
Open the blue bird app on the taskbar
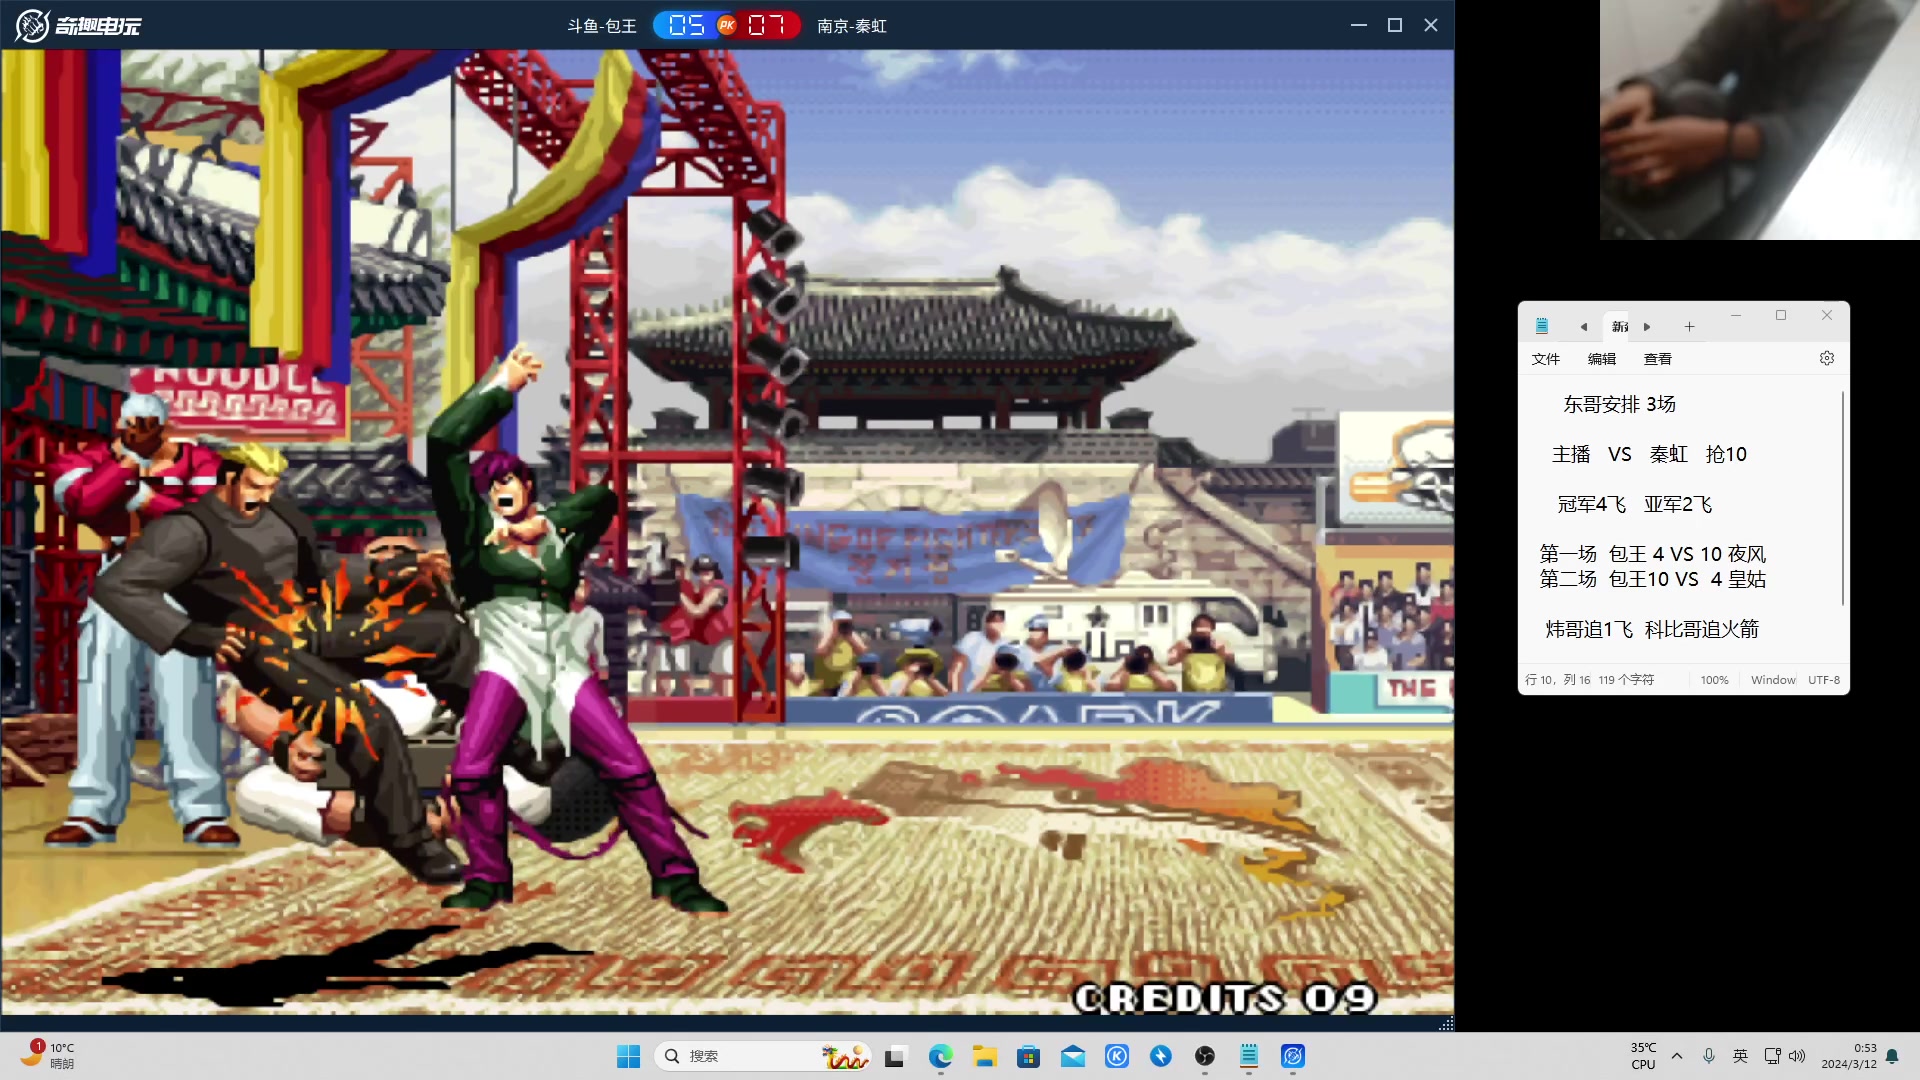pos(1161,1056)
